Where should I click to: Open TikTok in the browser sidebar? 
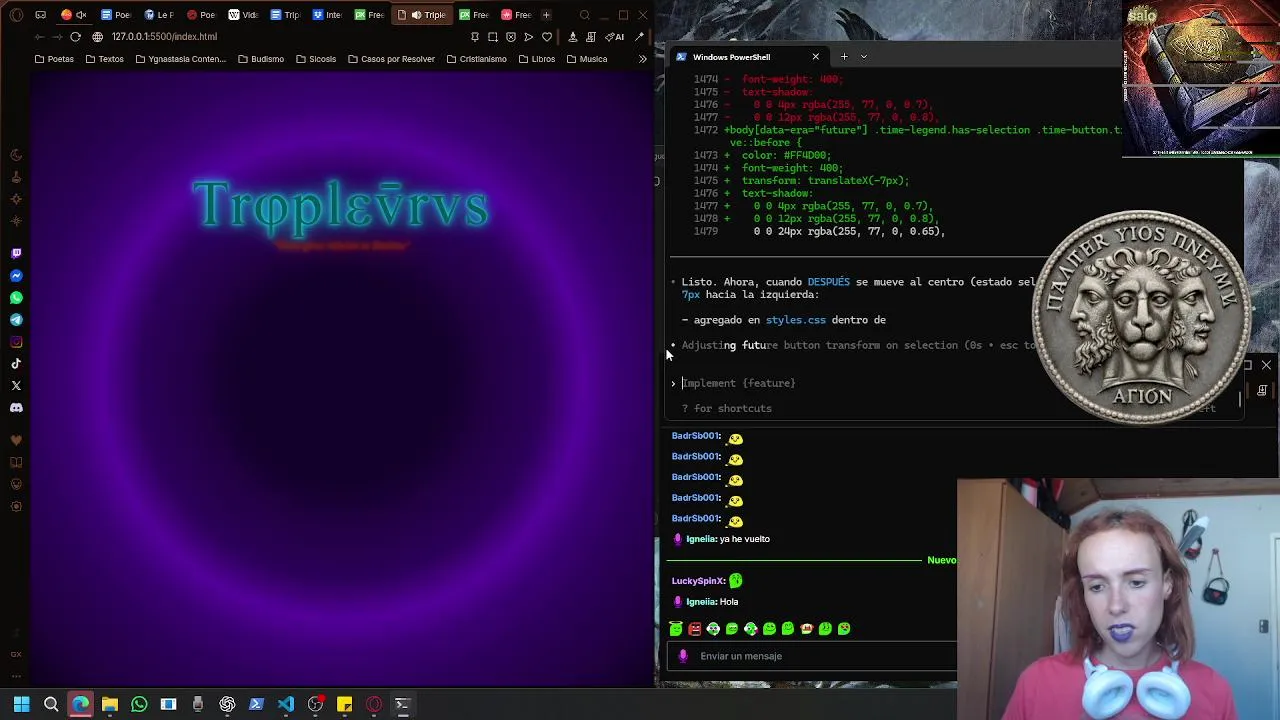coord(16,364)
